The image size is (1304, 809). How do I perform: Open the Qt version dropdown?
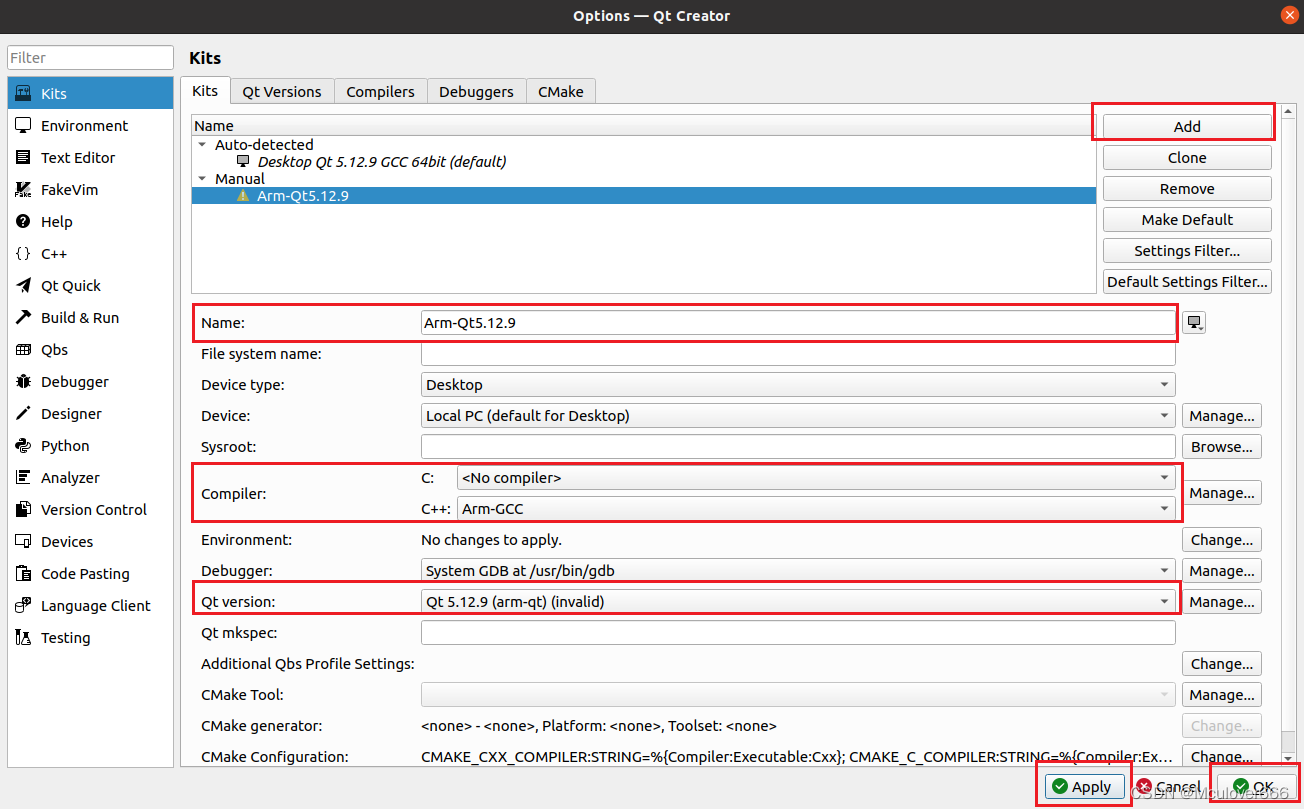pos(798,601)
